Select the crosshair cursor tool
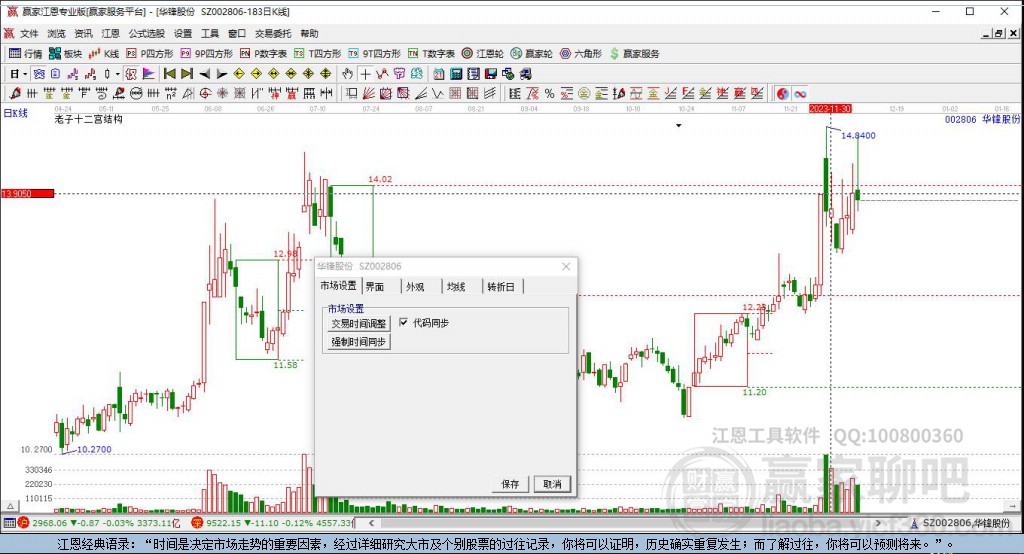The width and height of the screenshot is (1024, 554). click(x=365, y=74)
